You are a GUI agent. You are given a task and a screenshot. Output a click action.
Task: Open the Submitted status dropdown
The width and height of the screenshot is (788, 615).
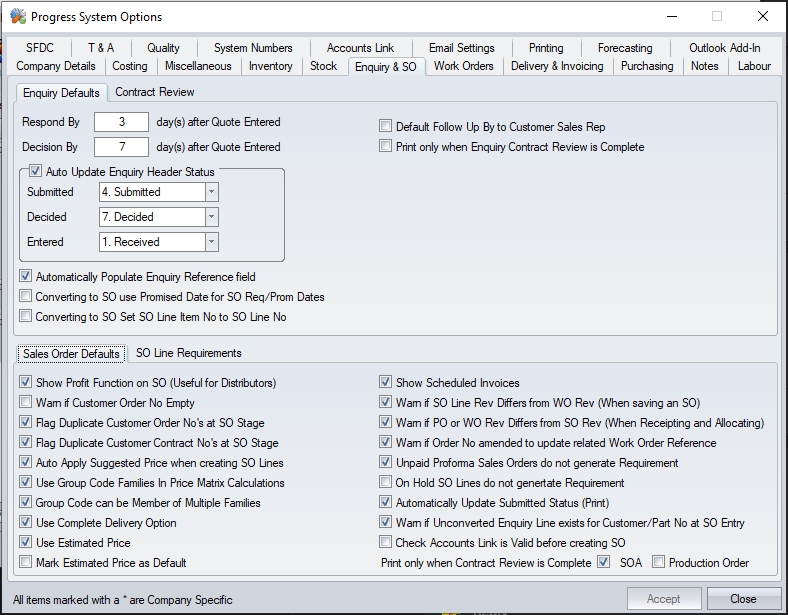pyautogui.click(x=211, y=192)
